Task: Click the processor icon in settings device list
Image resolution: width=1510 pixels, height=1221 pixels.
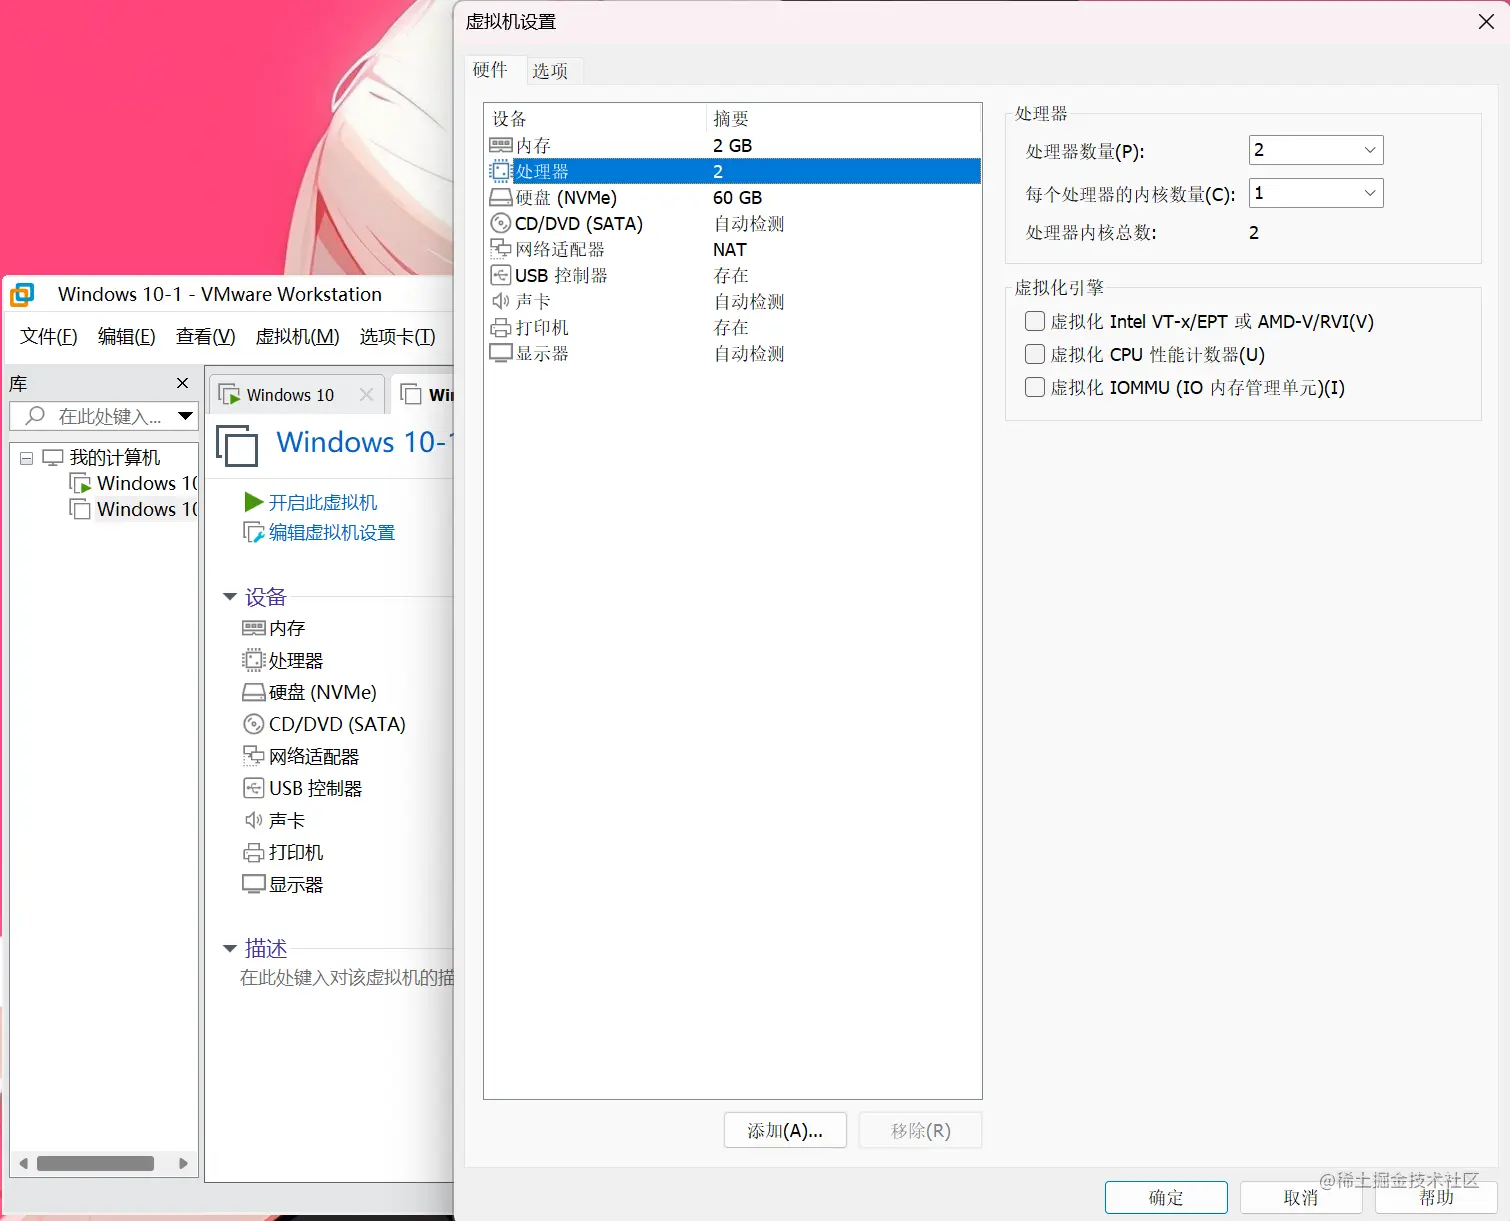Action: 501,171
